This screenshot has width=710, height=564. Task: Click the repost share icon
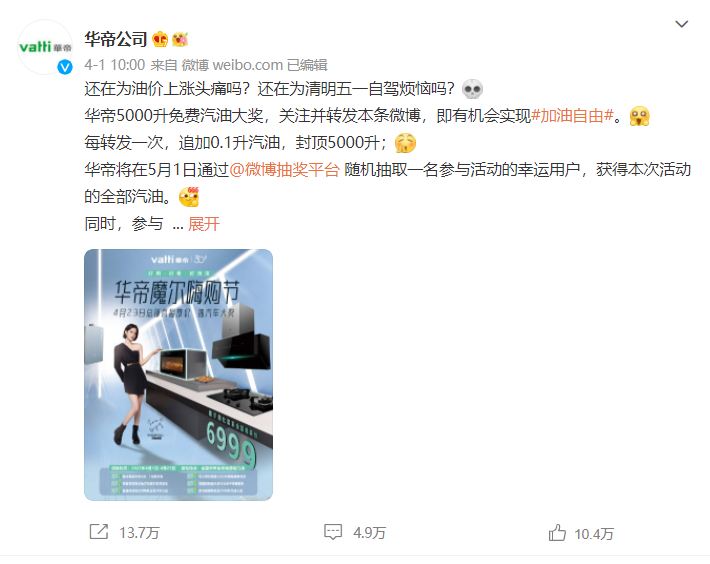(x=99, y=532)
